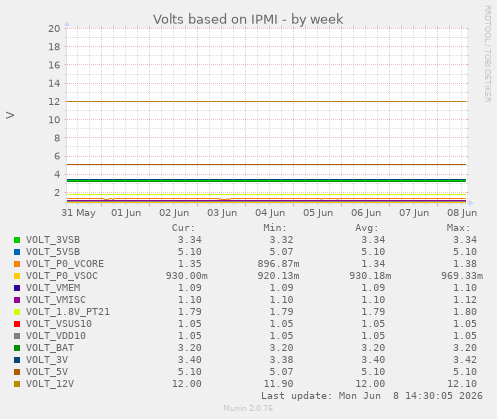
Task: Click the 3.42 max value of VOLT_3V
Action: tap(465, 360)
